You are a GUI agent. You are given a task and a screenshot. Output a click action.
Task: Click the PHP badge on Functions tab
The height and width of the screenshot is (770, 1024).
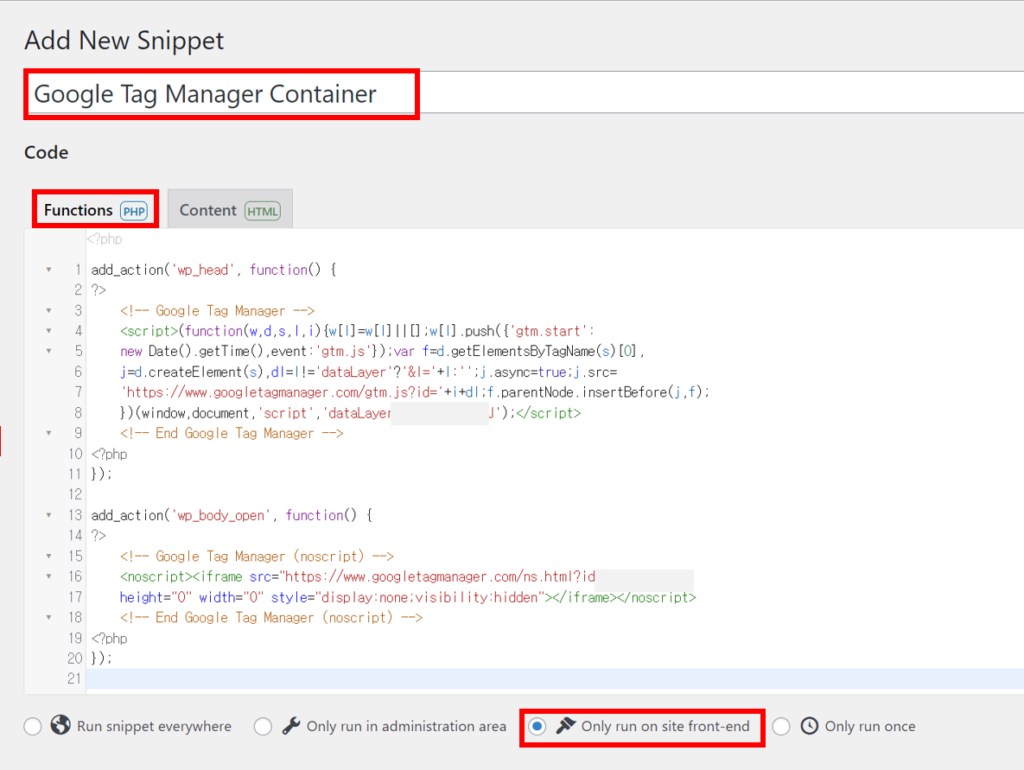[x=135, y=211]
